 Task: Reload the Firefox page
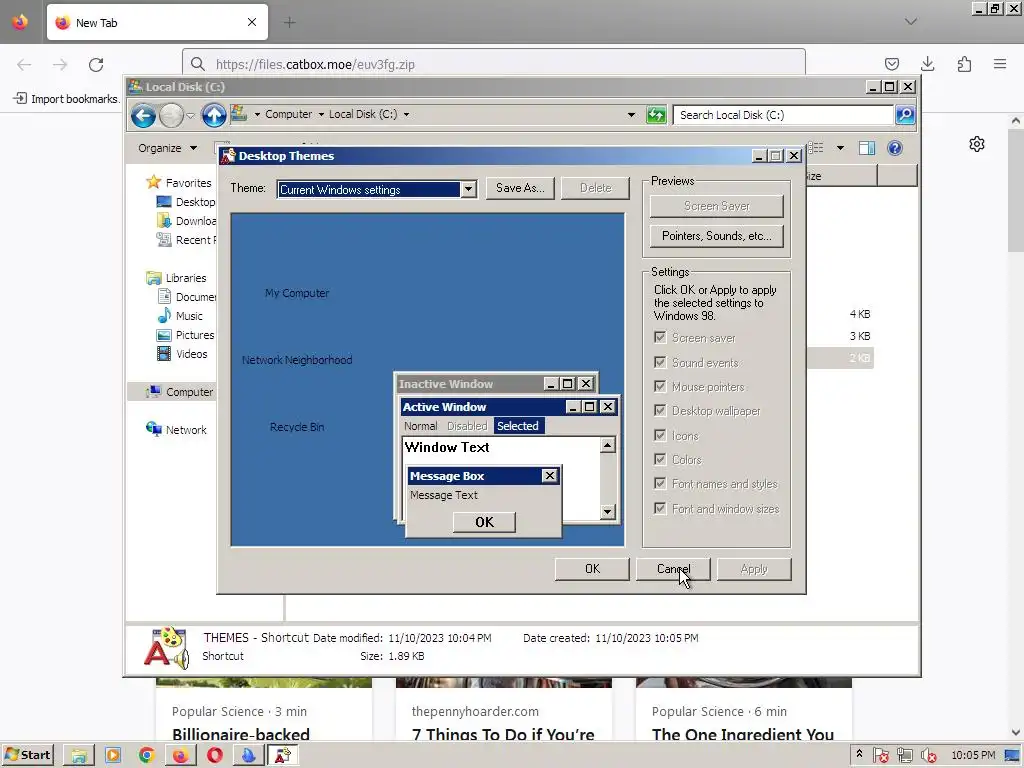point(96,65)
